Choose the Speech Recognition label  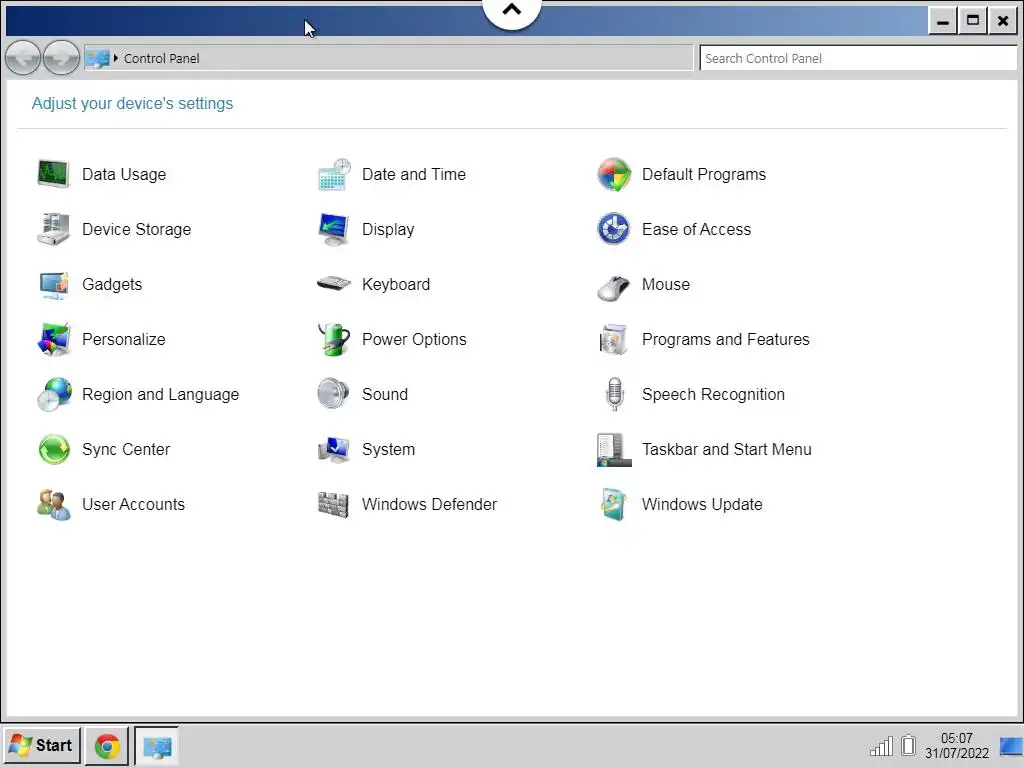713,394
